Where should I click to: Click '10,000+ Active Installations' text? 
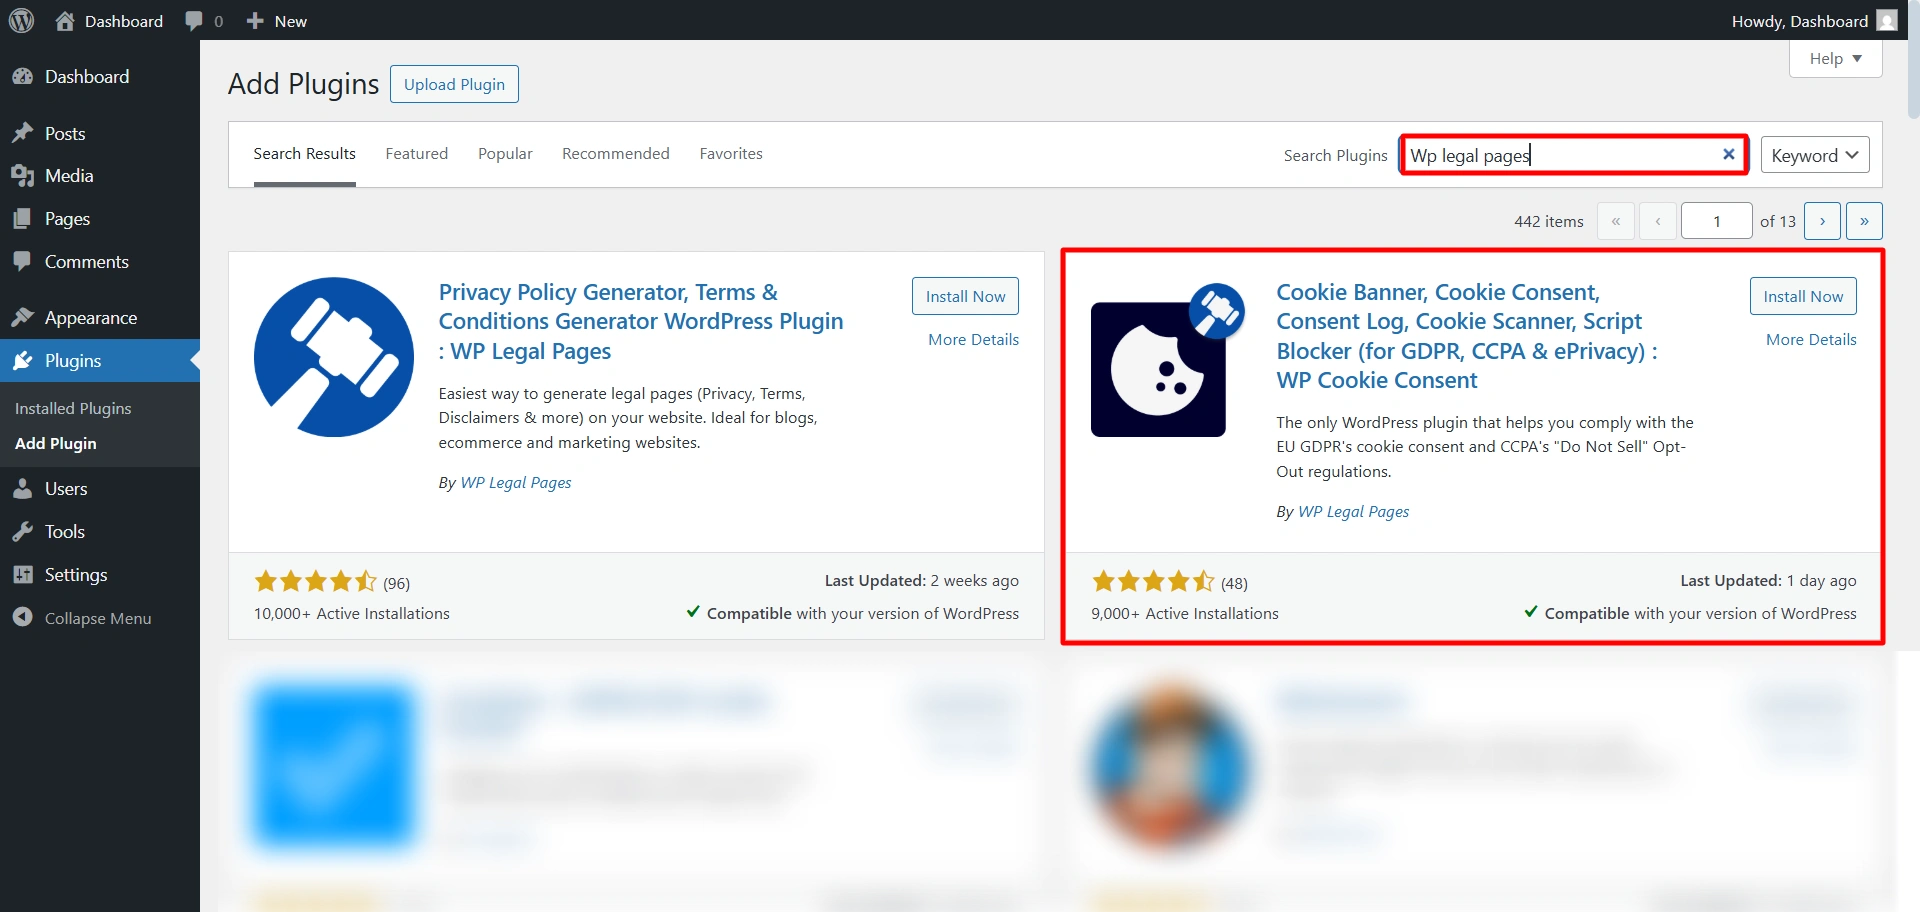(352, 613)
